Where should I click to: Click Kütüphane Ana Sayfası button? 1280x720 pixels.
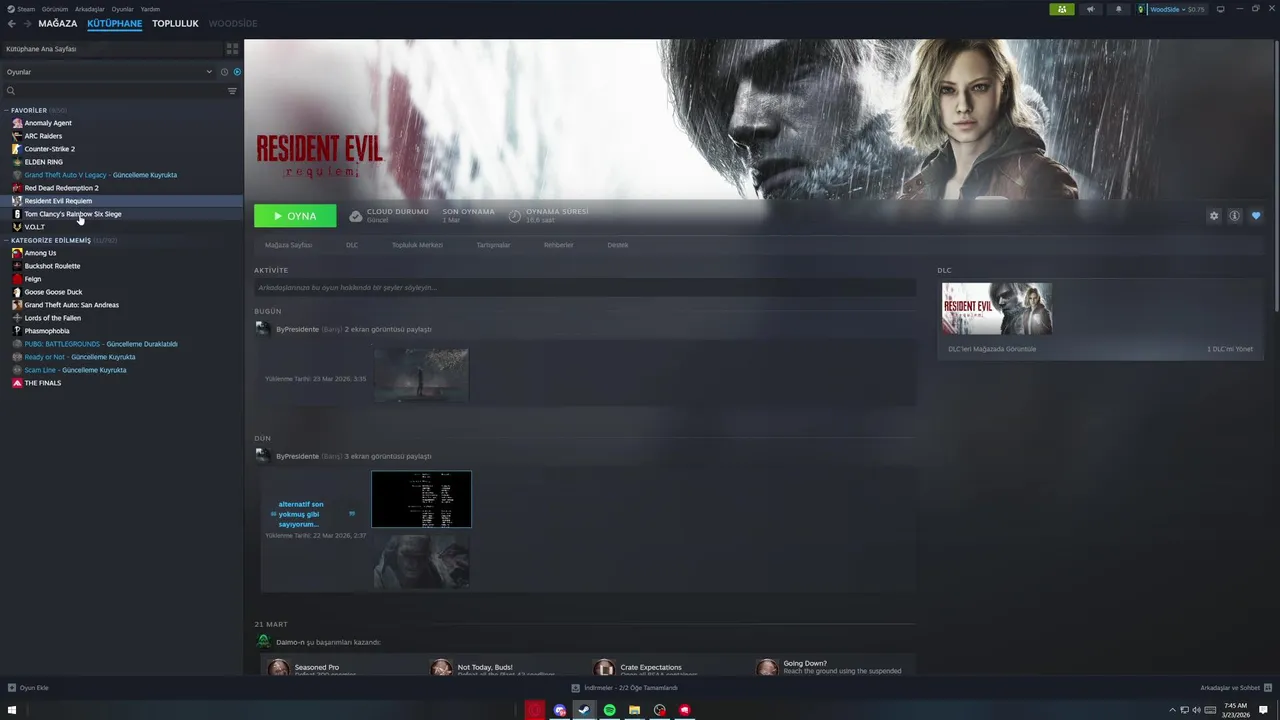(111, 48)
